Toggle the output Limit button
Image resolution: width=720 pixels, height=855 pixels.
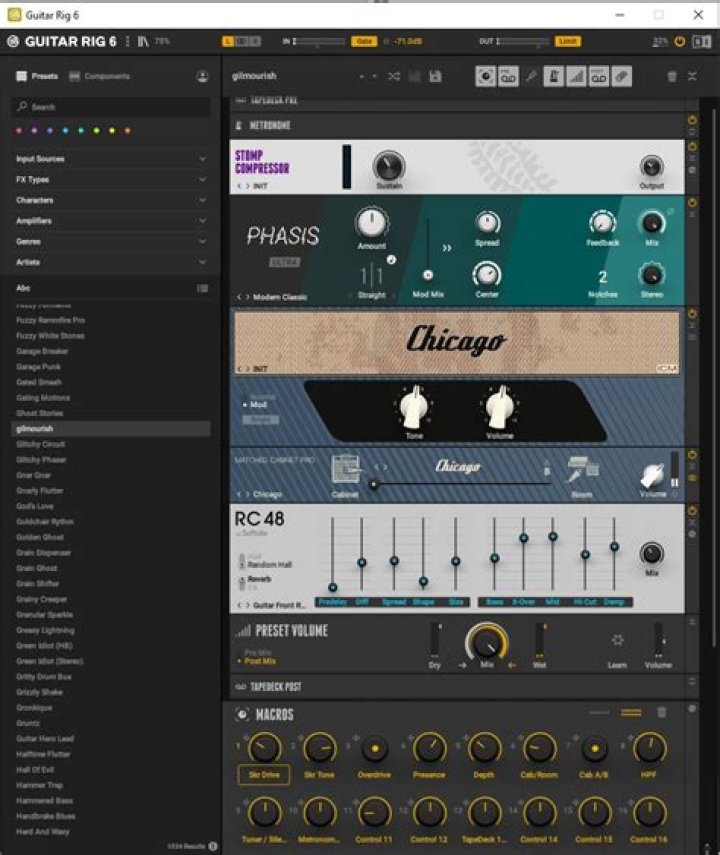(568, 41)
